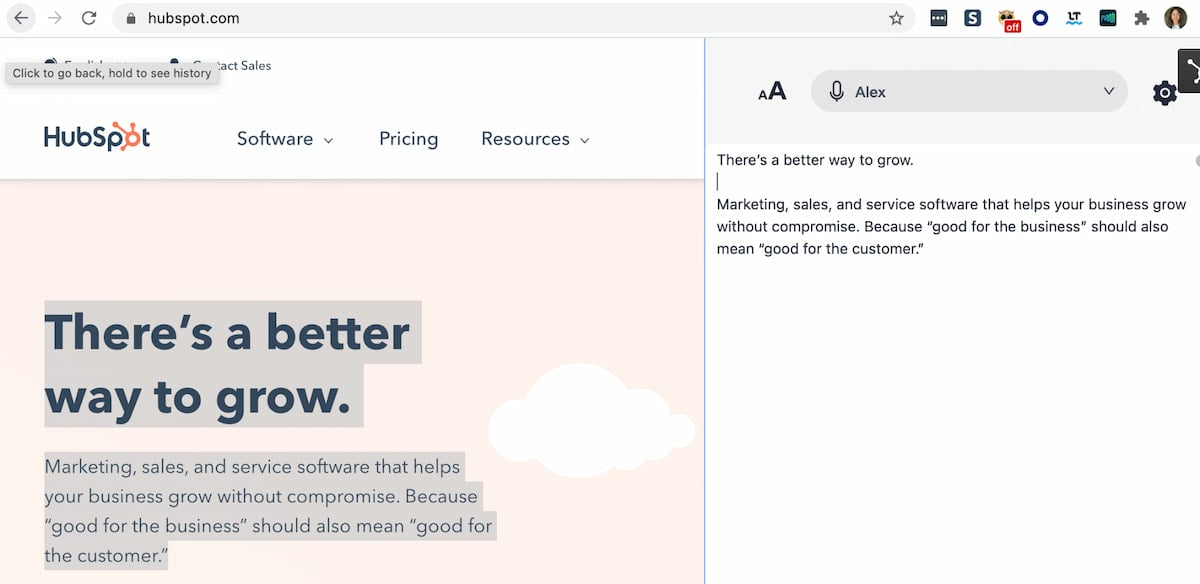
Task: Click the LT LanguageTool extension icon
Action: tap(1074, 18)
